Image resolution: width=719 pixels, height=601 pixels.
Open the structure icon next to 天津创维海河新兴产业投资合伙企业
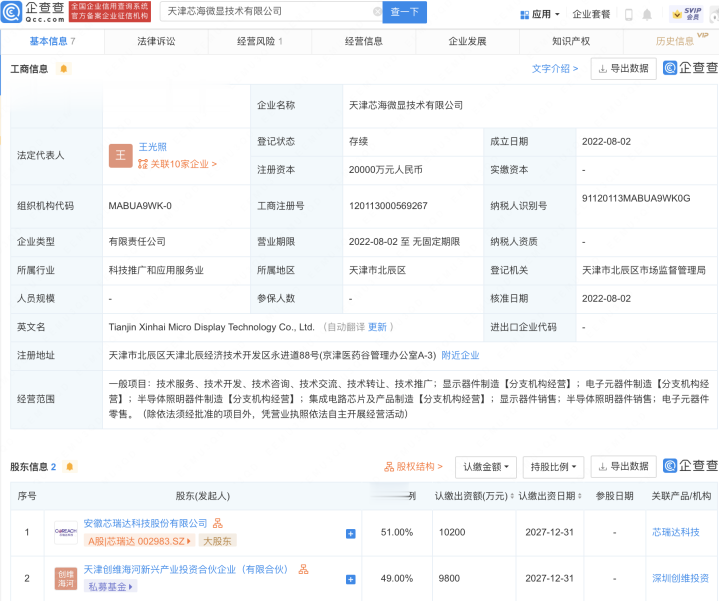[x=304, y=569]
